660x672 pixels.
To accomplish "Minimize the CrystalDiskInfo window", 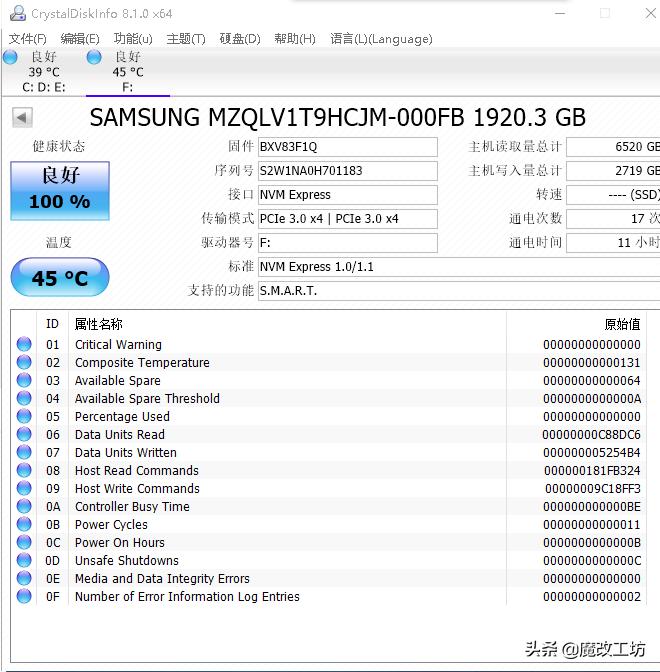I will (560, 13).
